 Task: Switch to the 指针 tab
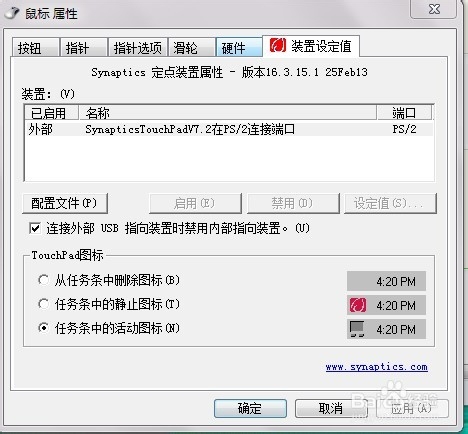[84, 48]
